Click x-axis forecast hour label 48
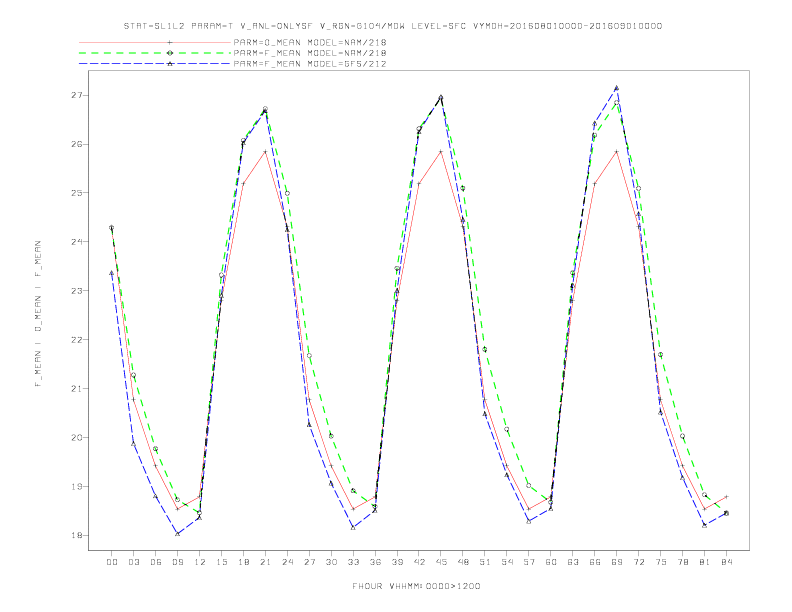The height and width of the screenshot is (612, 792). [463, 562]
